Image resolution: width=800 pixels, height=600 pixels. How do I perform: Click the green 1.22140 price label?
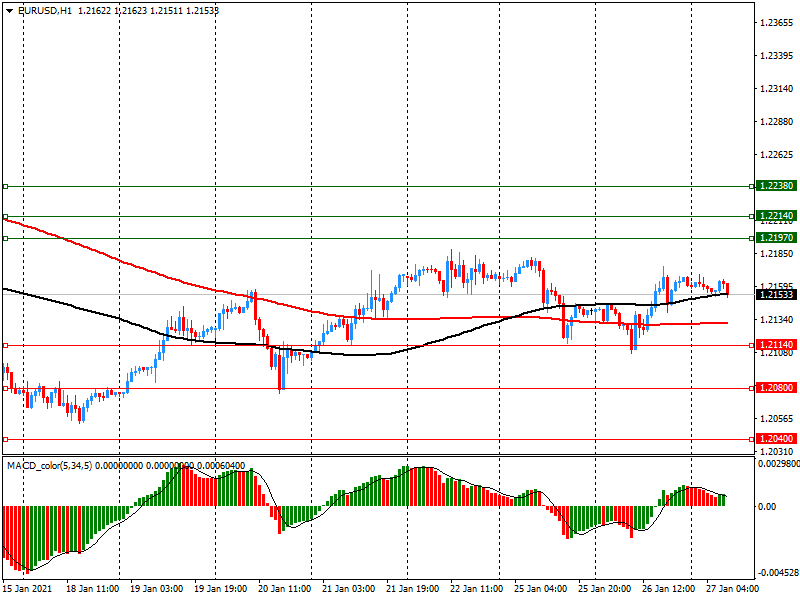[777, 216]
